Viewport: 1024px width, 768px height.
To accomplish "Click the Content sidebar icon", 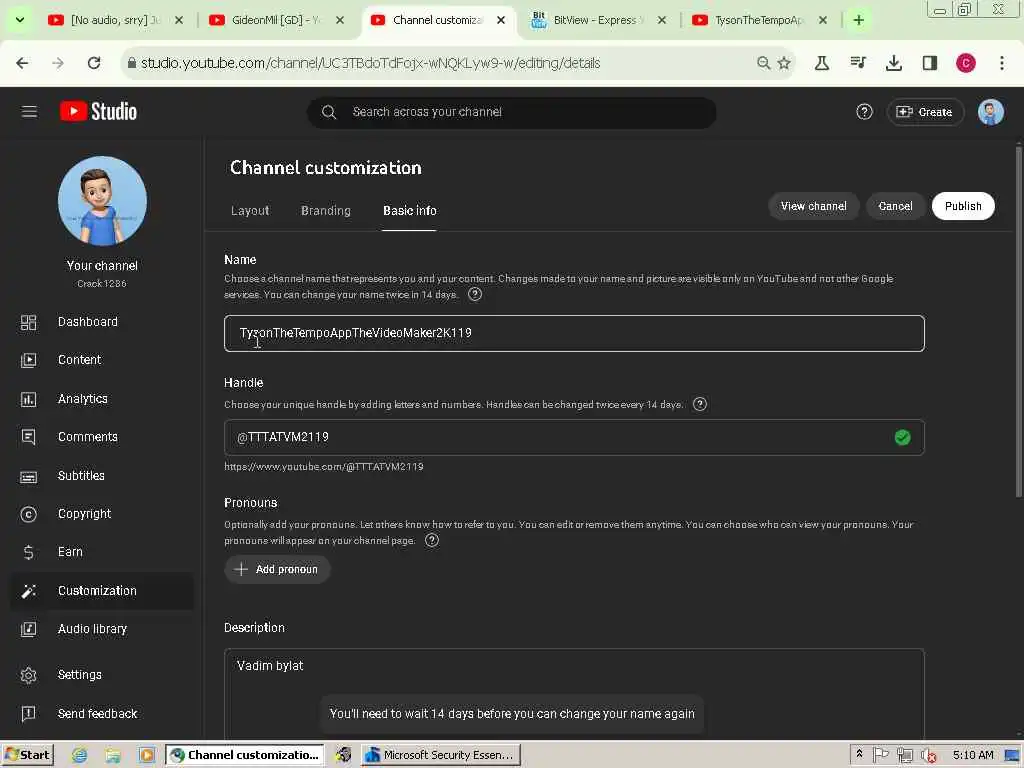I will coord(28,360).
